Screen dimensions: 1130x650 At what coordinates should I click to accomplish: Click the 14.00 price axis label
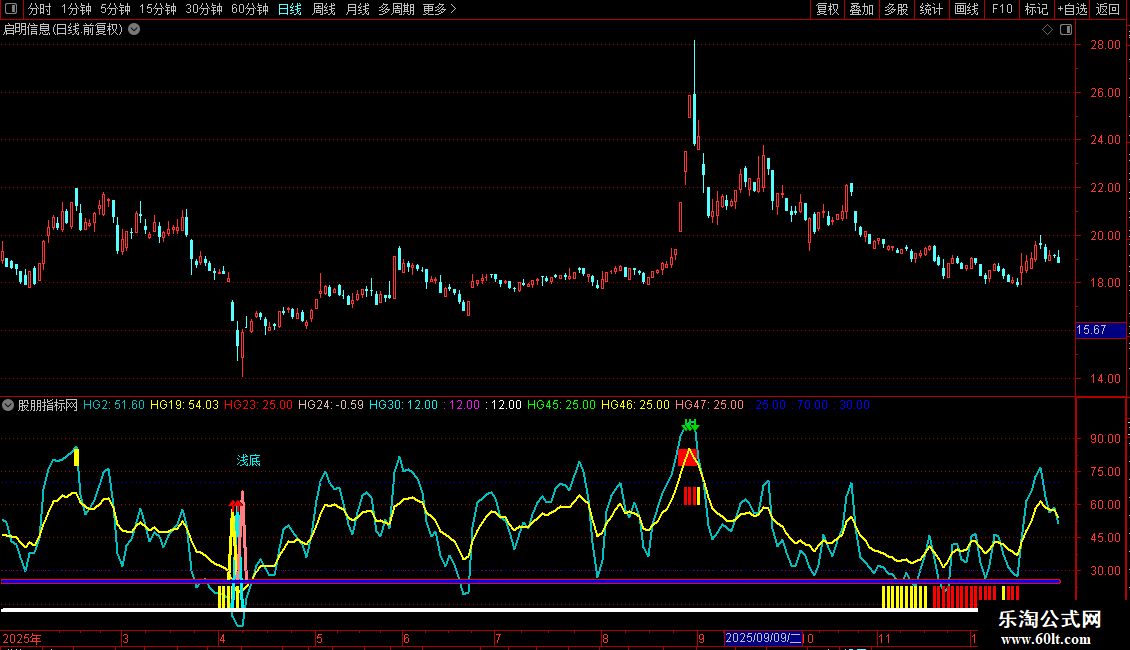click(1105, 378)
